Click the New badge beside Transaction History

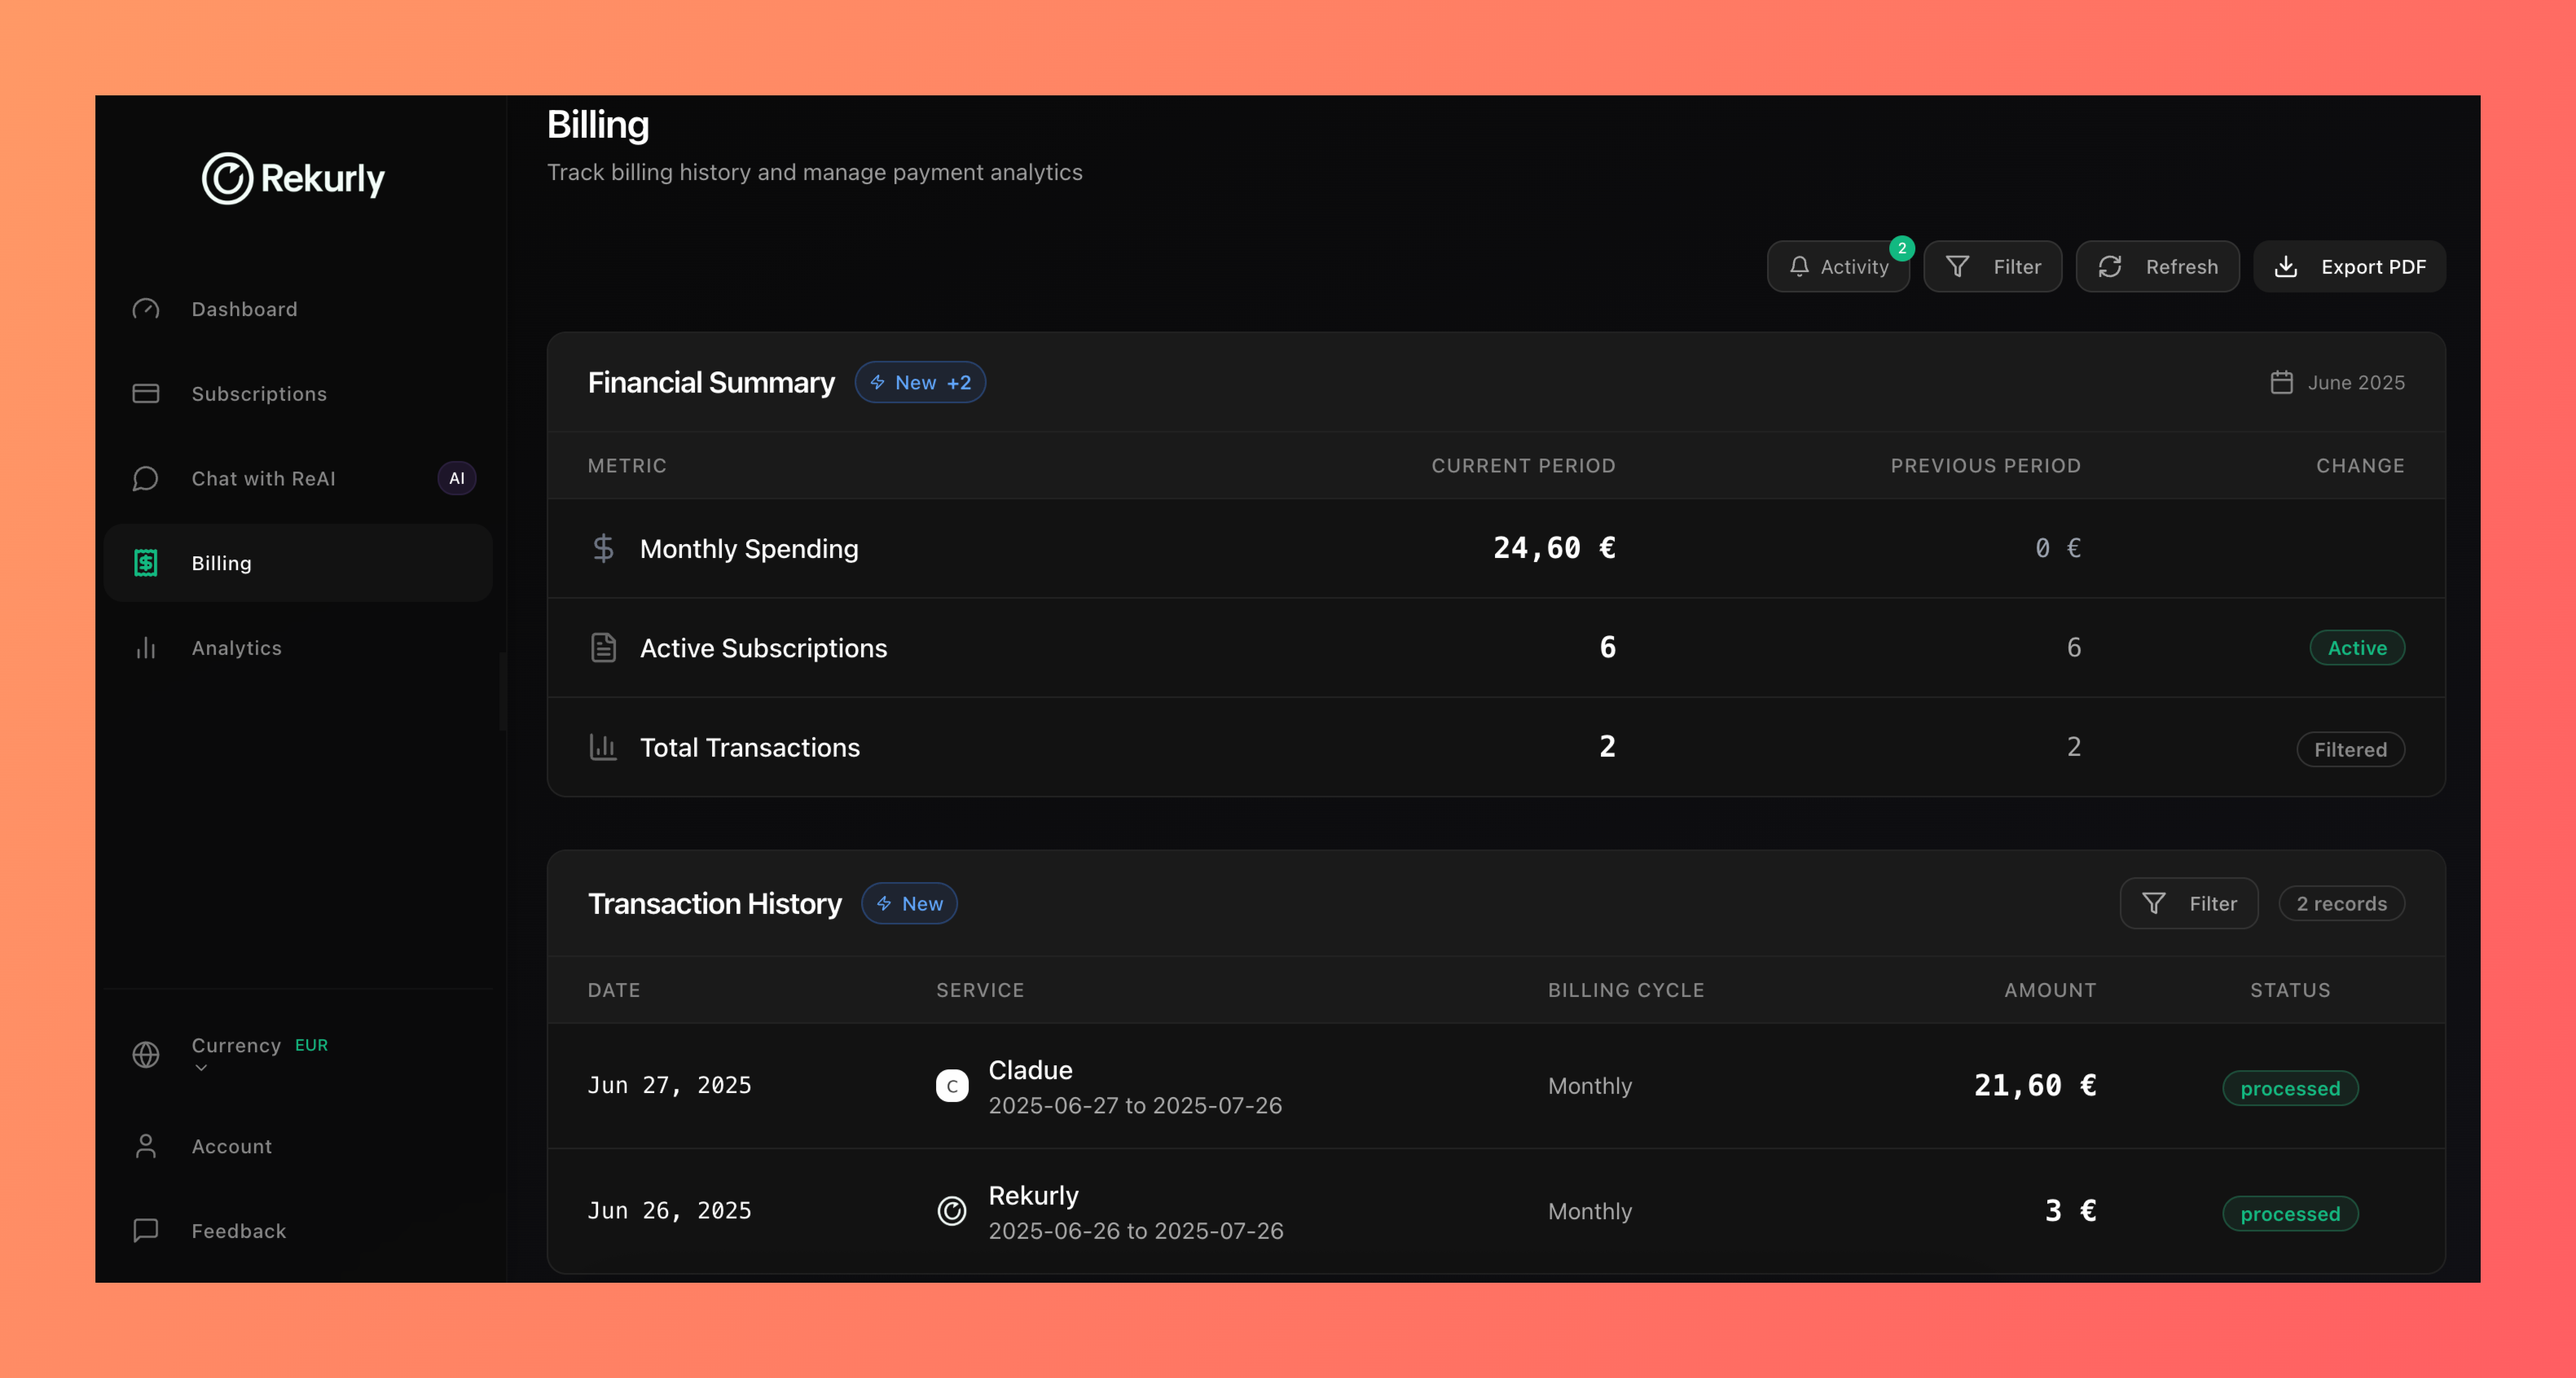909,903
